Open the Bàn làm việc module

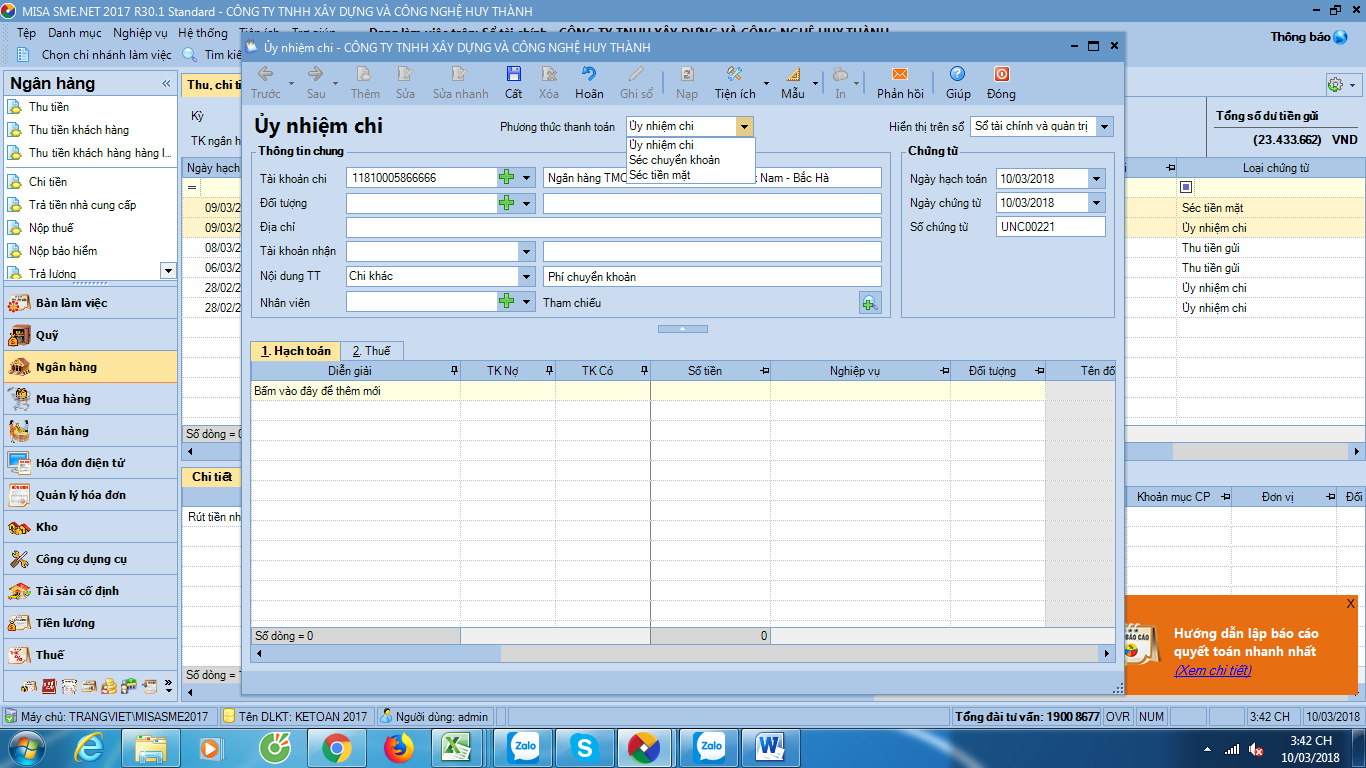click(90, 303)
